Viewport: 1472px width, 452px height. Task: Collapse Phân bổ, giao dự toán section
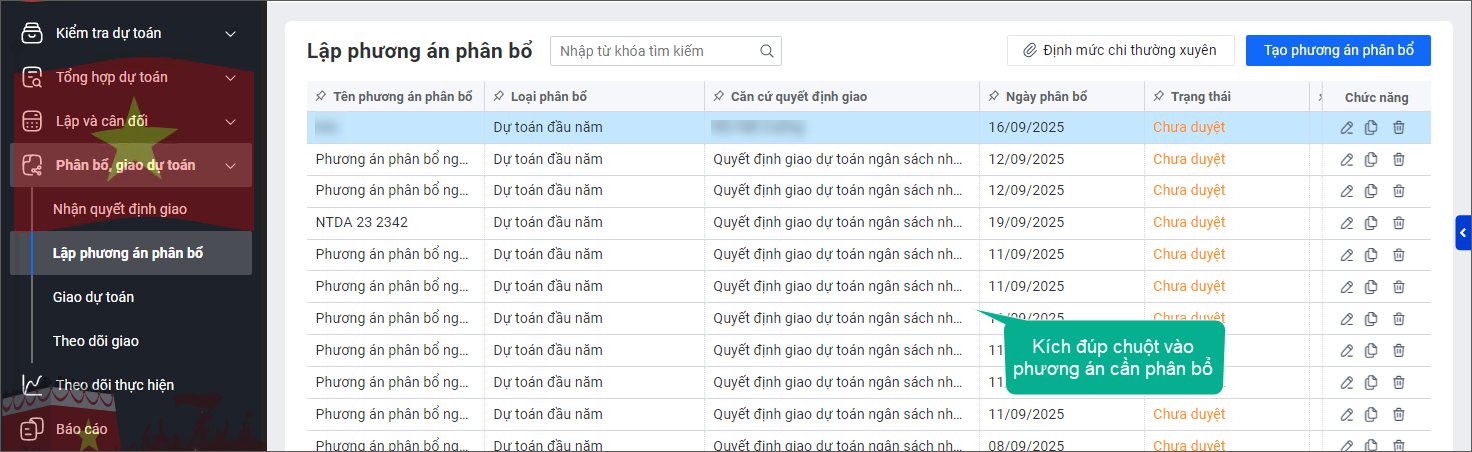[230, 166]
